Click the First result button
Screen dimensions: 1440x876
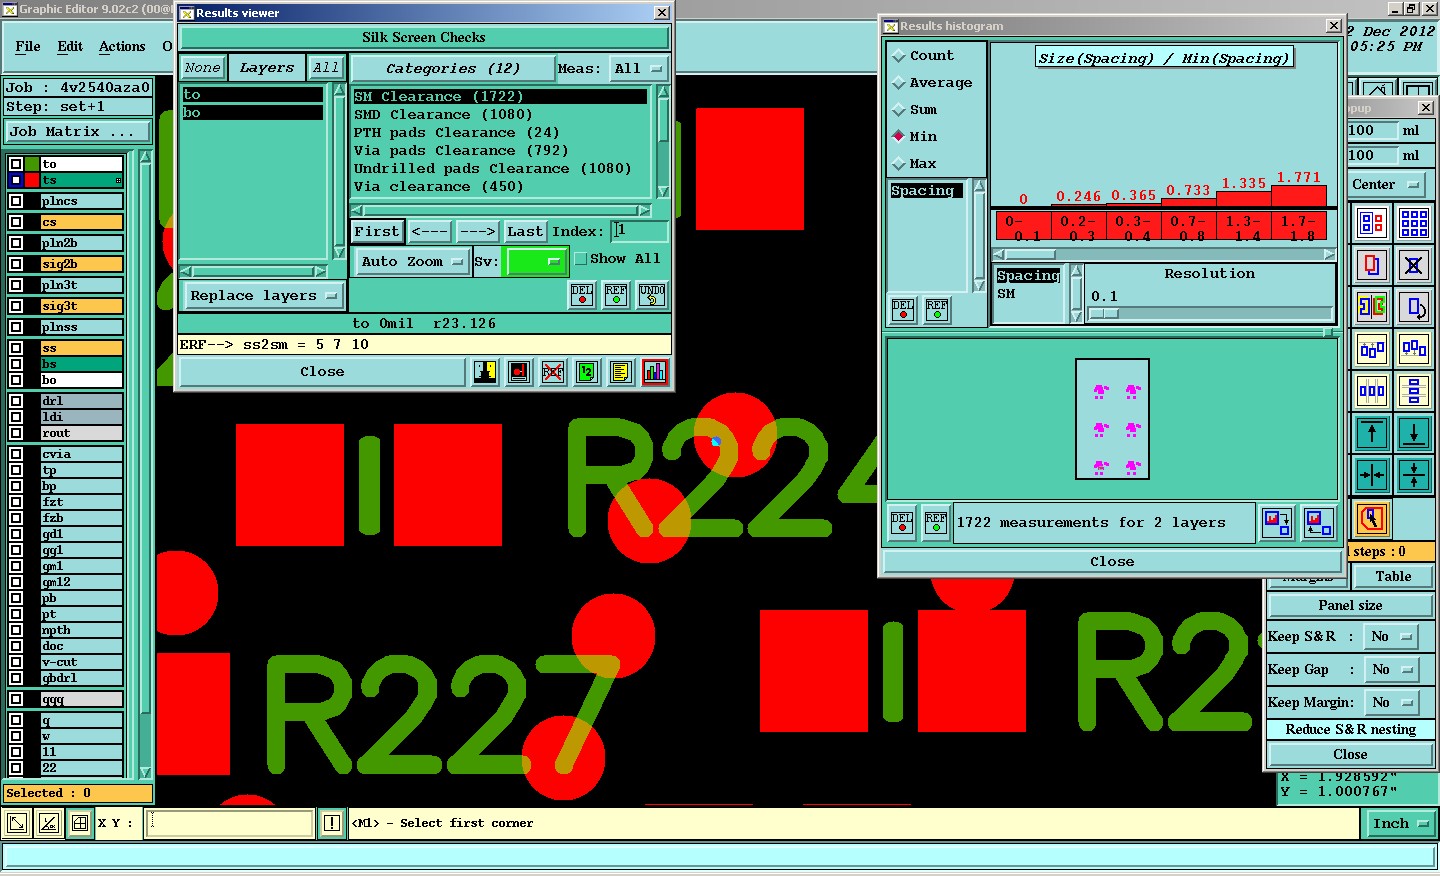(377, 232)
